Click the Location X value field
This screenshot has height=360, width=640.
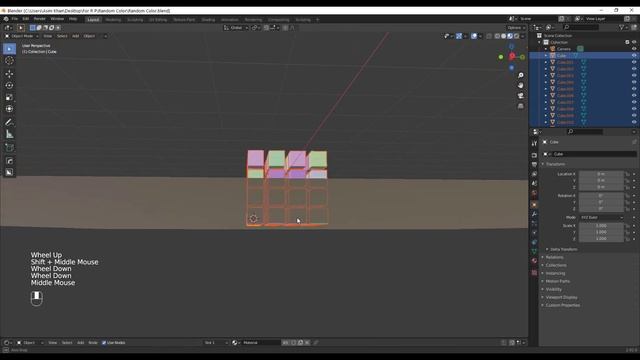coord(601,174)
